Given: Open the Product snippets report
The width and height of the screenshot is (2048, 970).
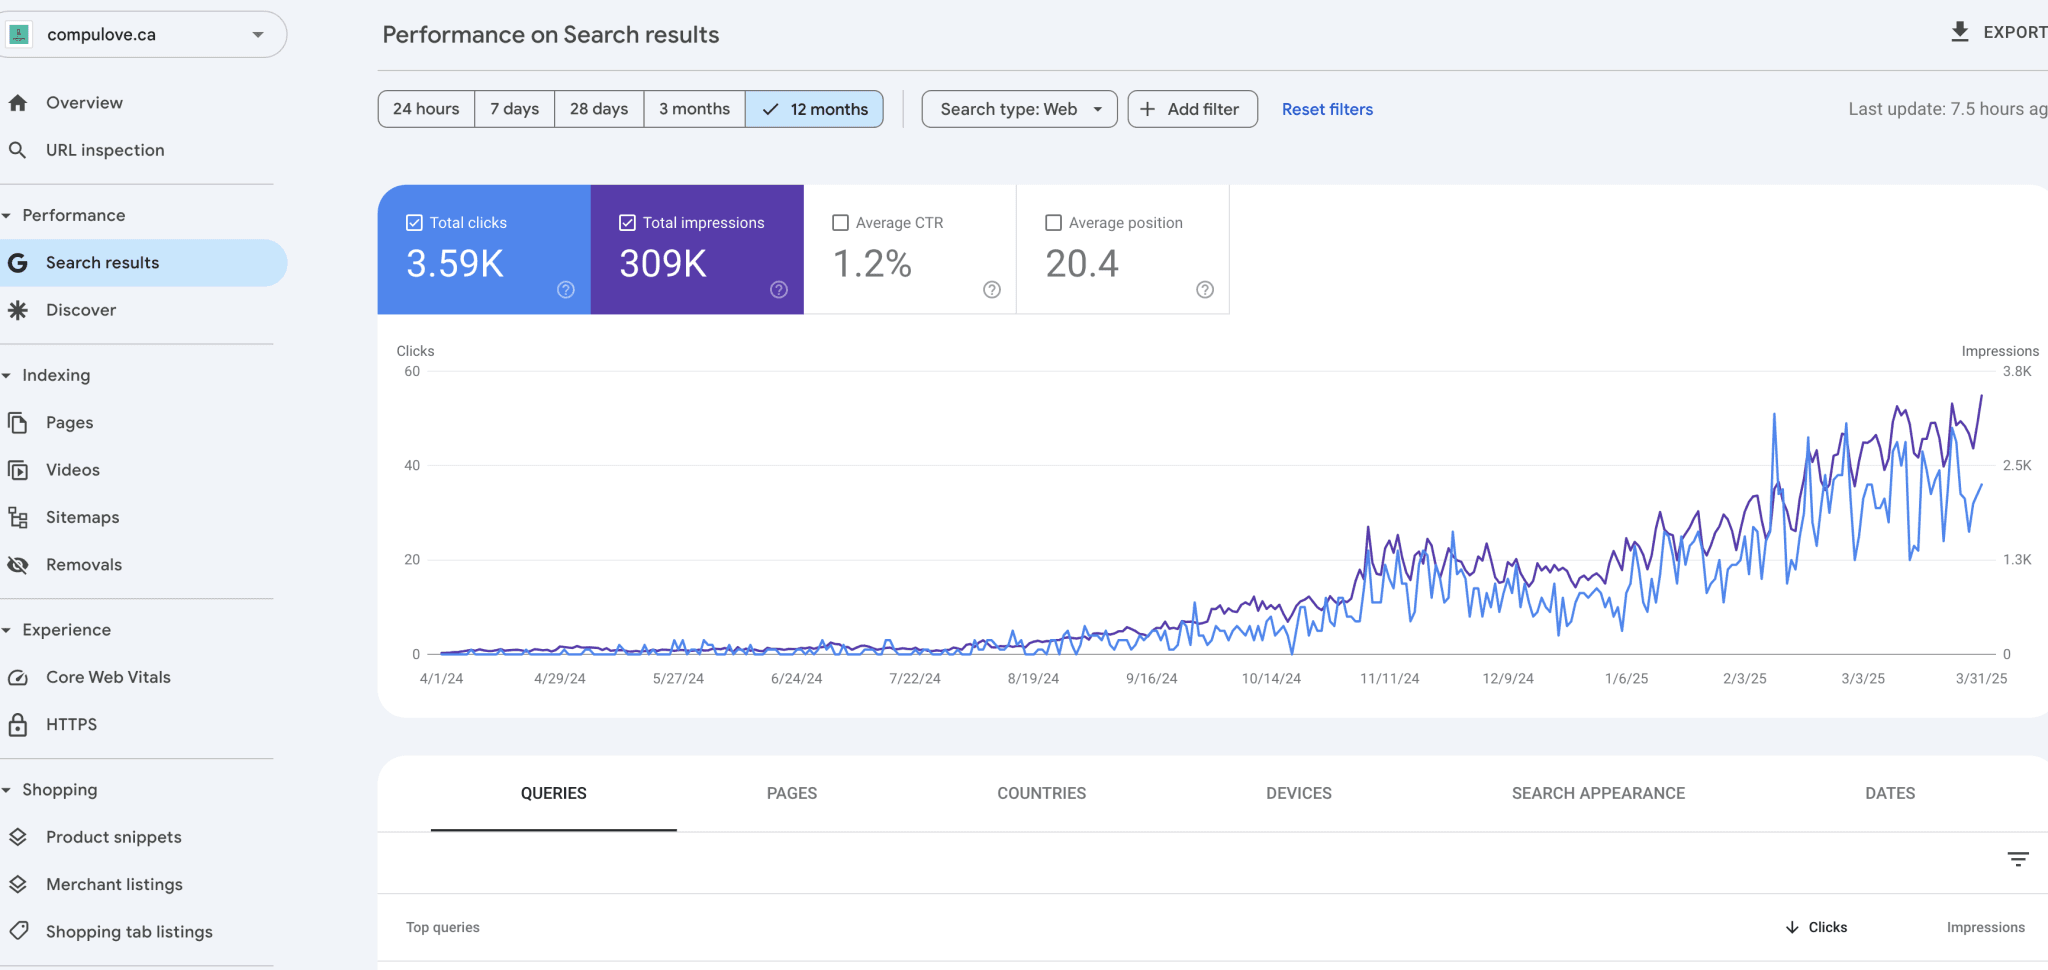Looking at the screenshot, I should pyautogui.click(x=113, y=836).
